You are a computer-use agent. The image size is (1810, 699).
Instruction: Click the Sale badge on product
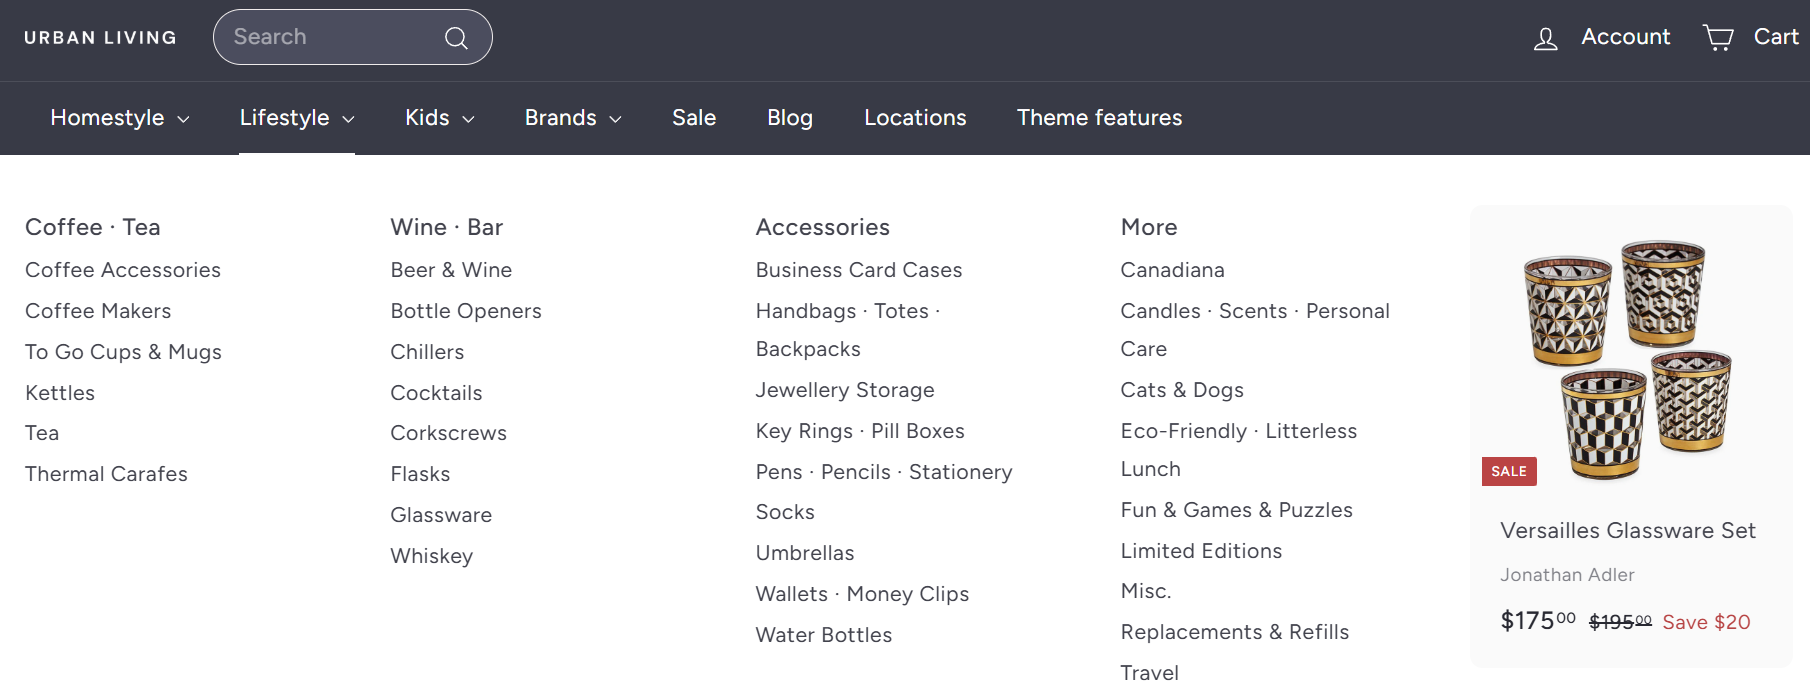[1508, 471]
